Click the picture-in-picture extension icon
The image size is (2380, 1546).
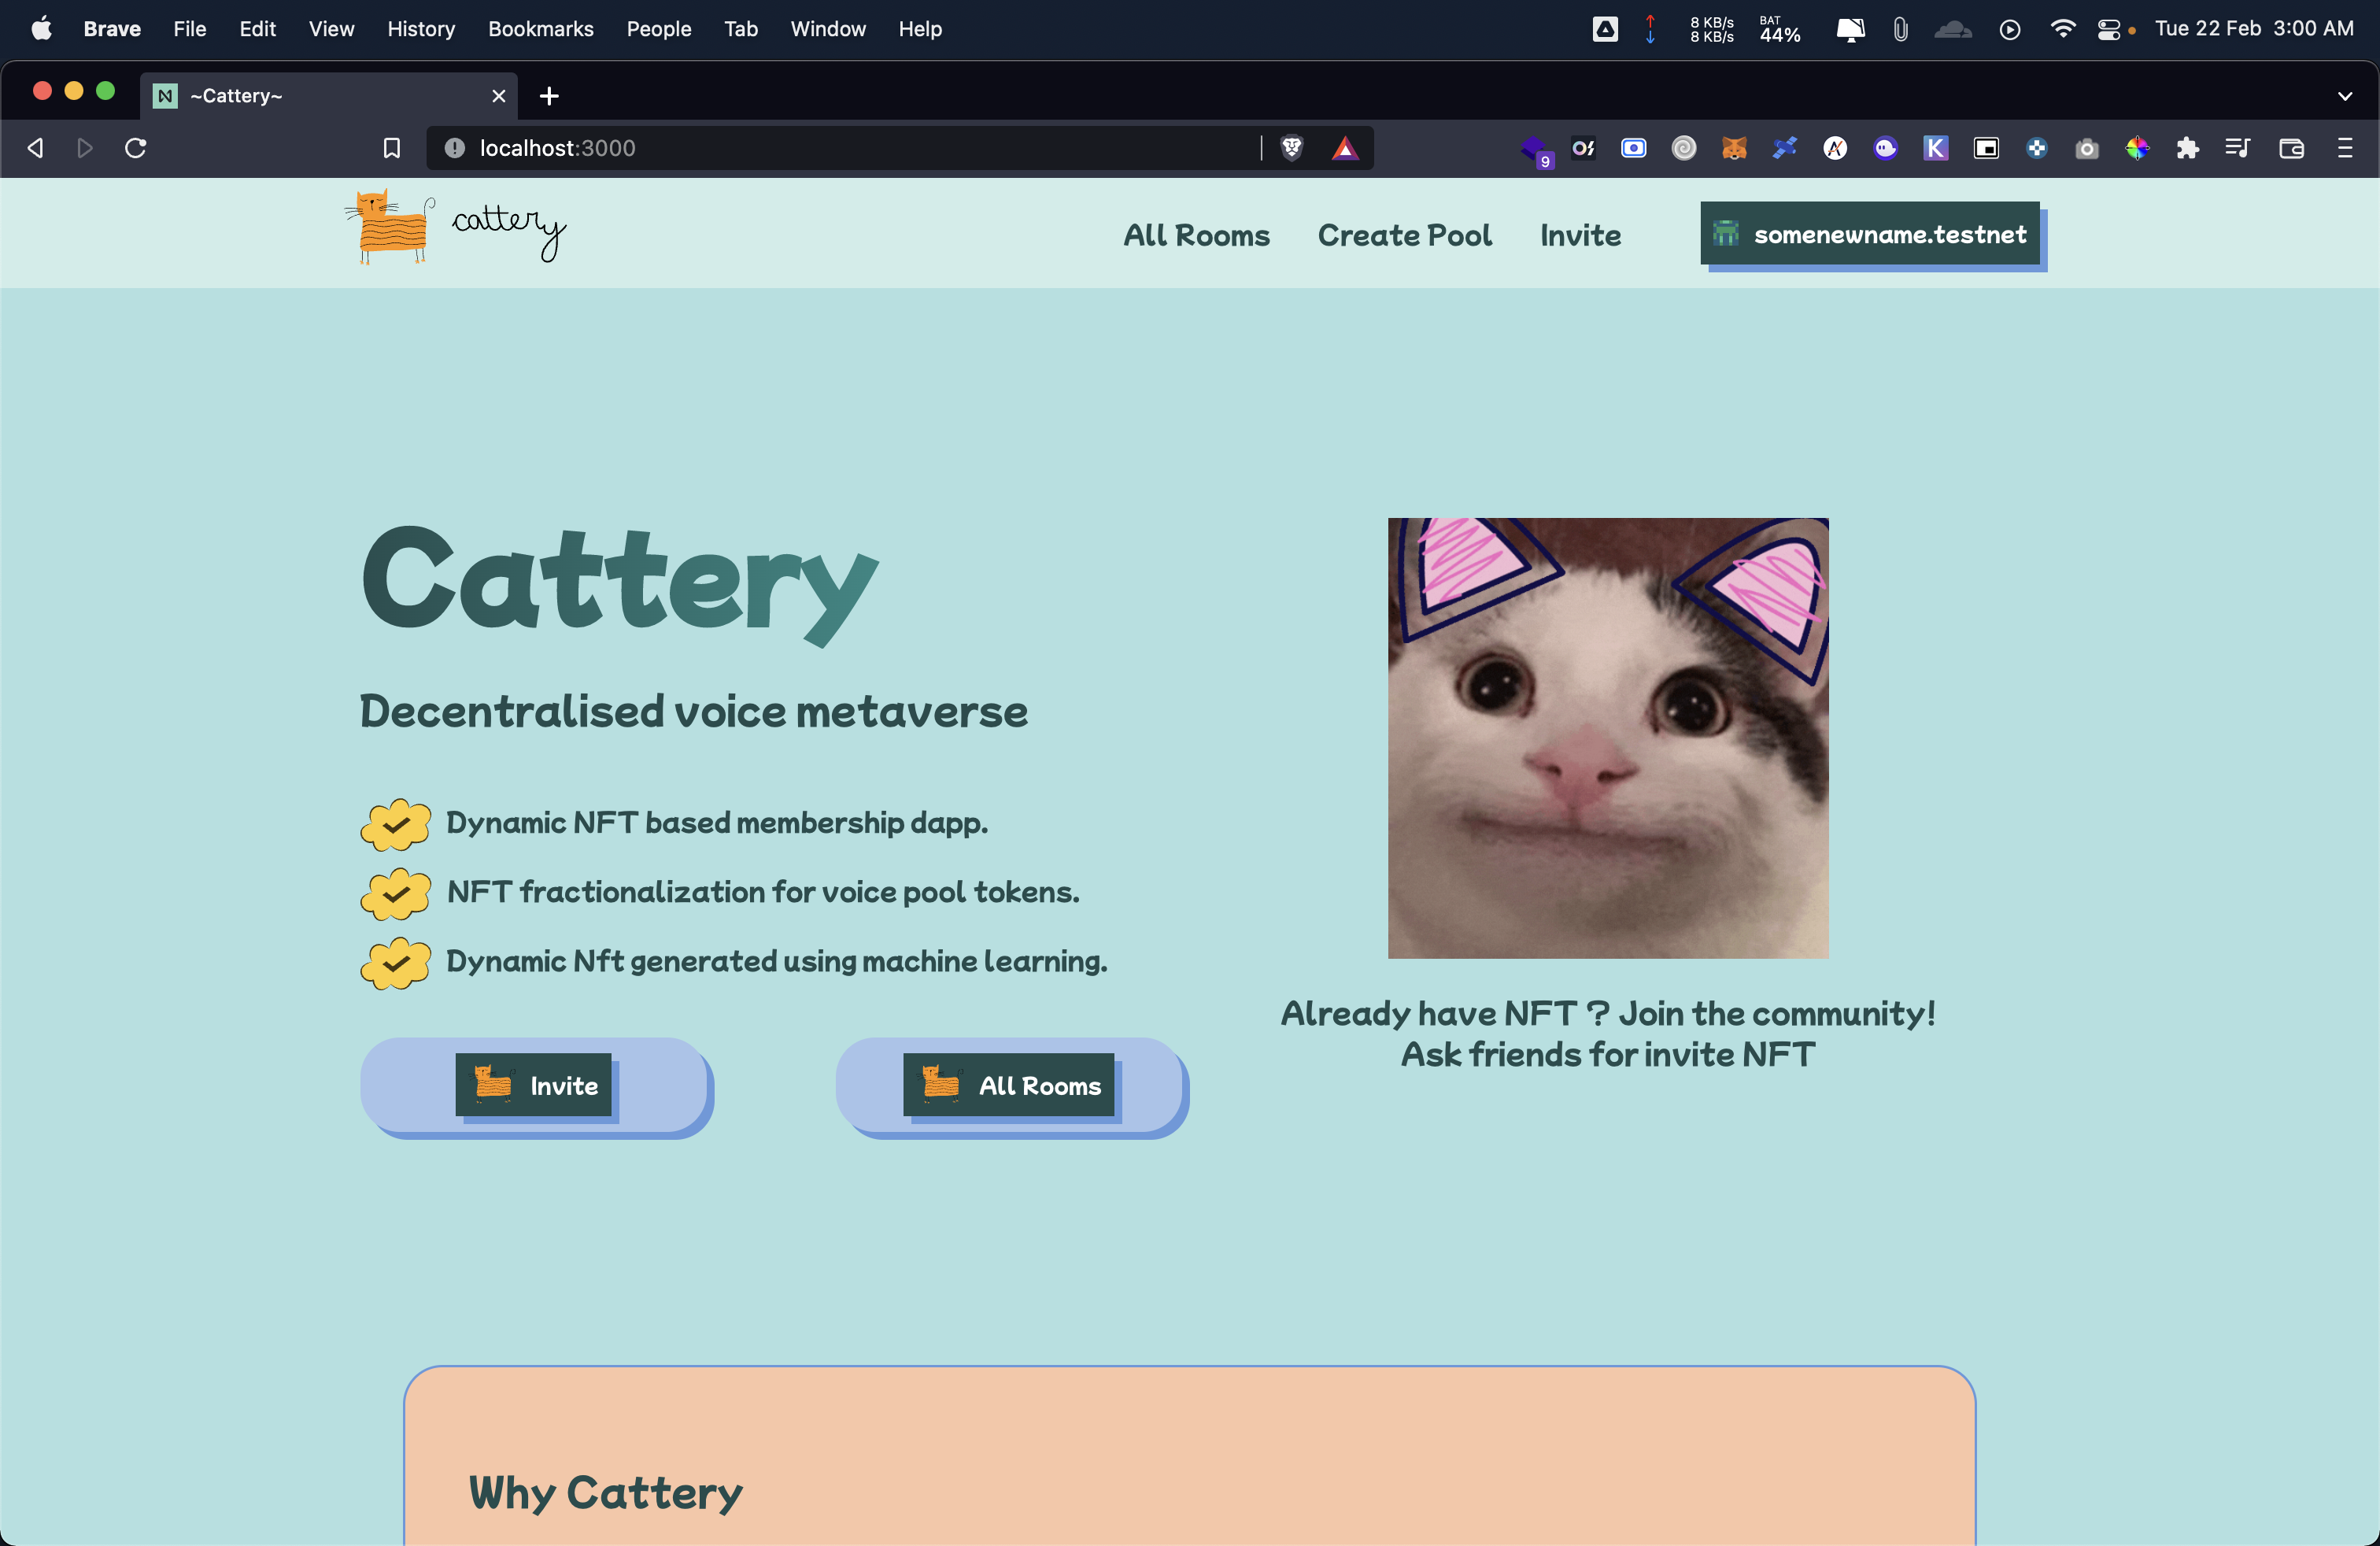(x=1985, y=148)
